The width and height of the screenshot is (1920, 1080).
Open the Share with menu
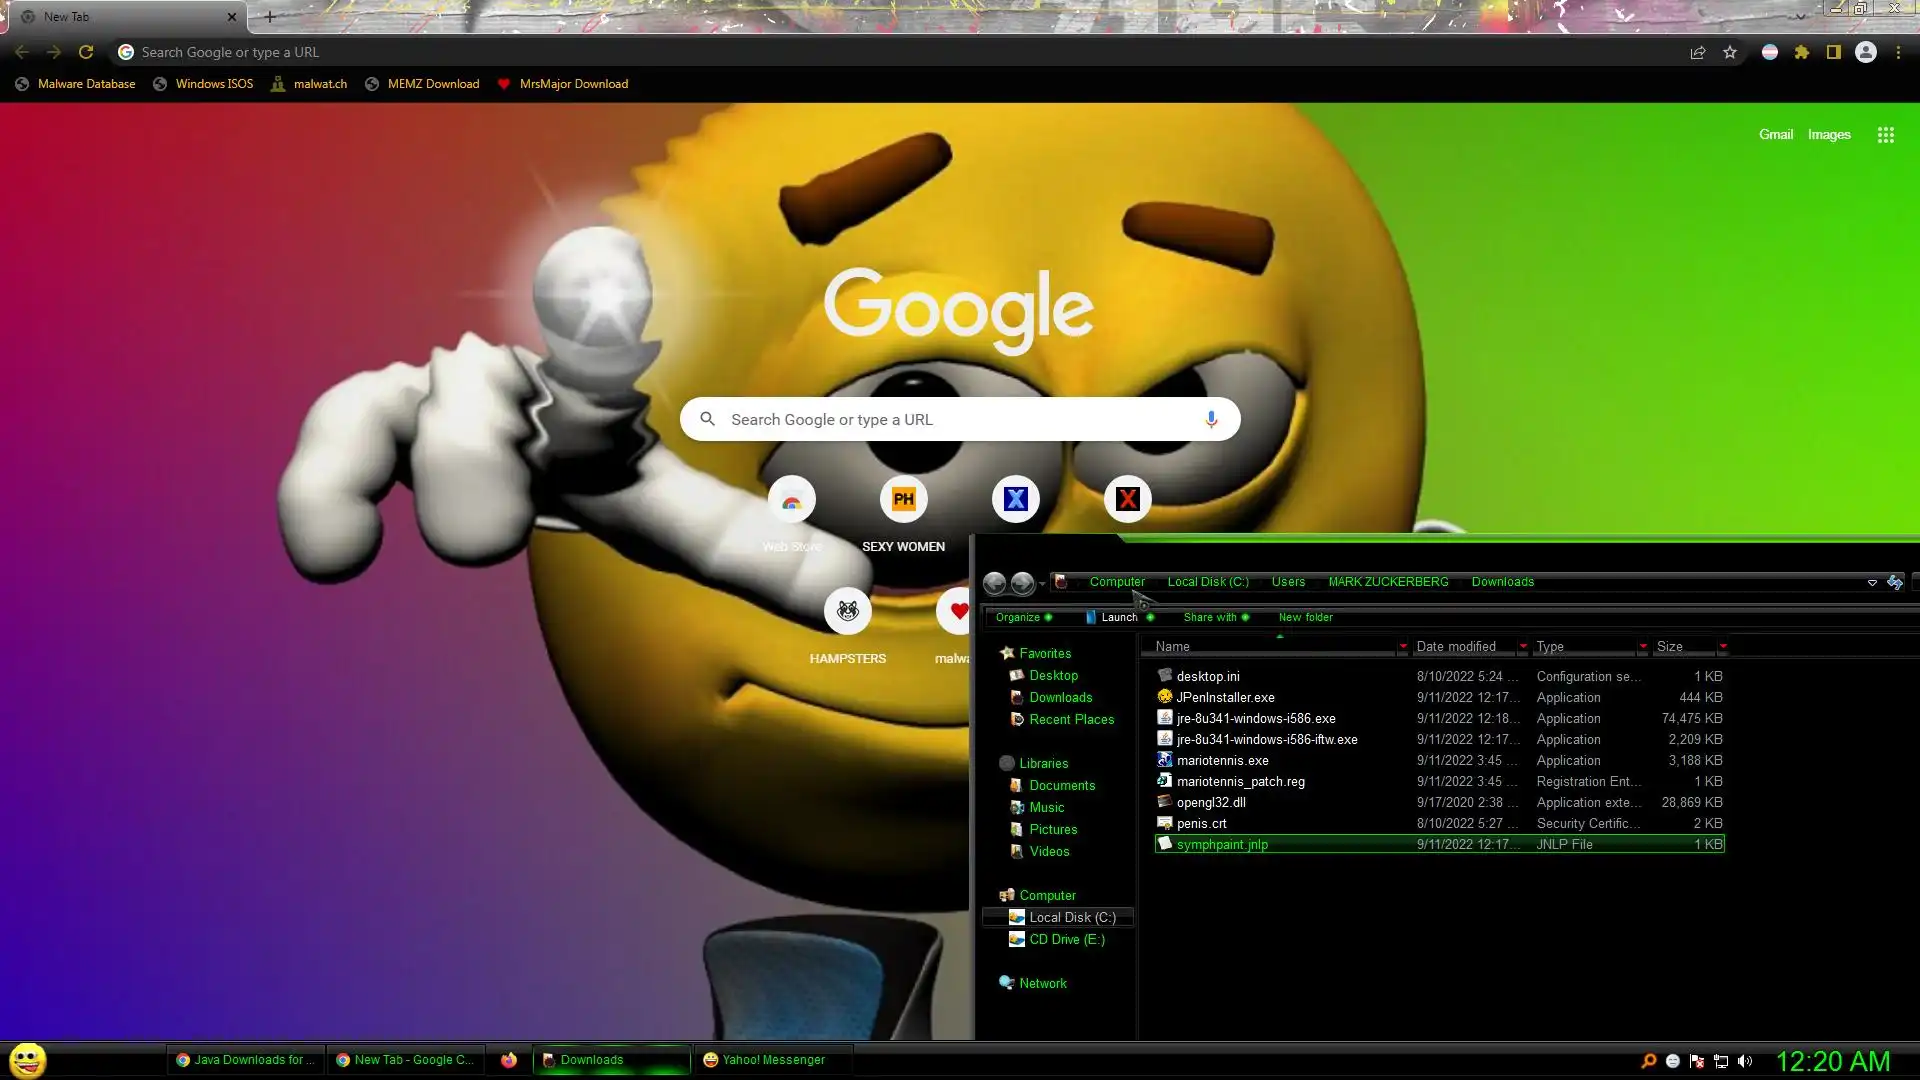[1215, 617]
